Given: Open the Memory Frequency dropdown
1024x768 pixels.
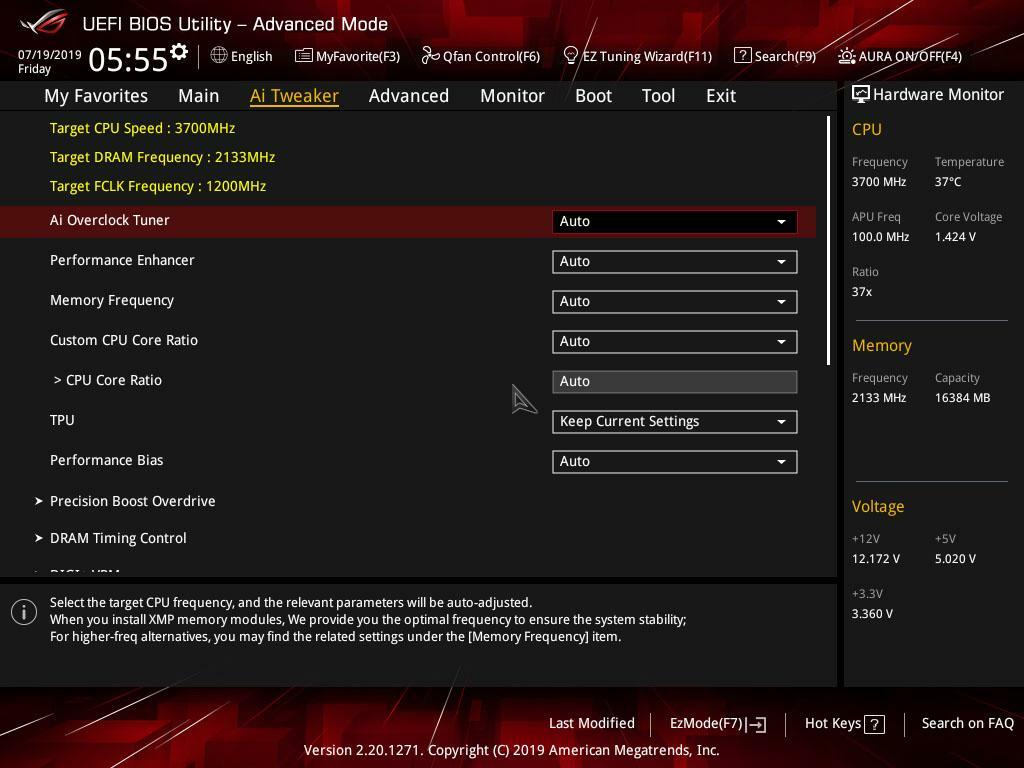Looking at the screenshot, I should [675, 302].
